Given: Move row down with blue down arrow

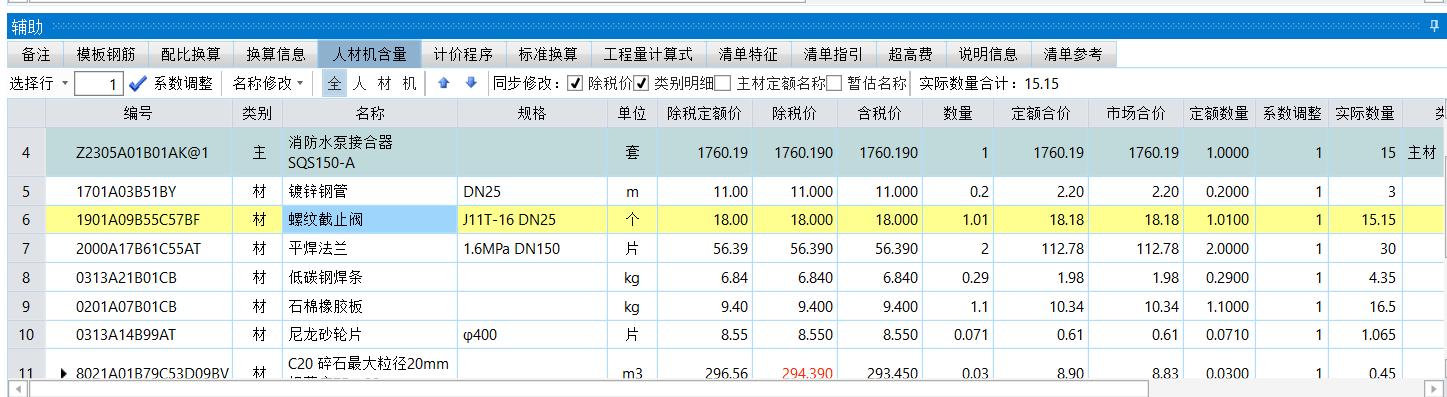Looking at the screenshot, I should click(471, 83).
